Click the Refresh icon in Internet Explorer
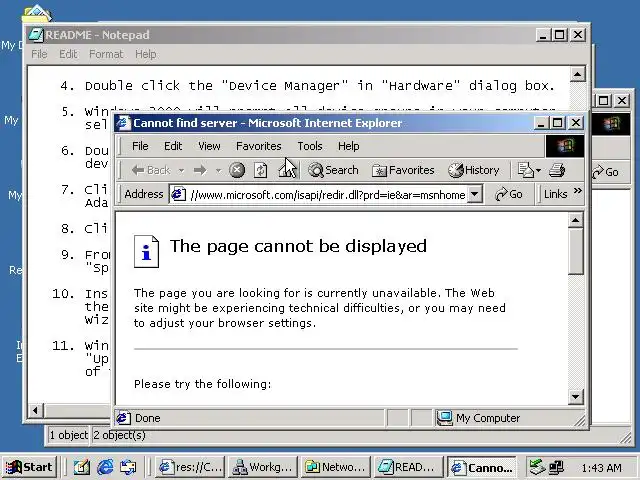This screenshot has width=640, height=480. (260, 170)
